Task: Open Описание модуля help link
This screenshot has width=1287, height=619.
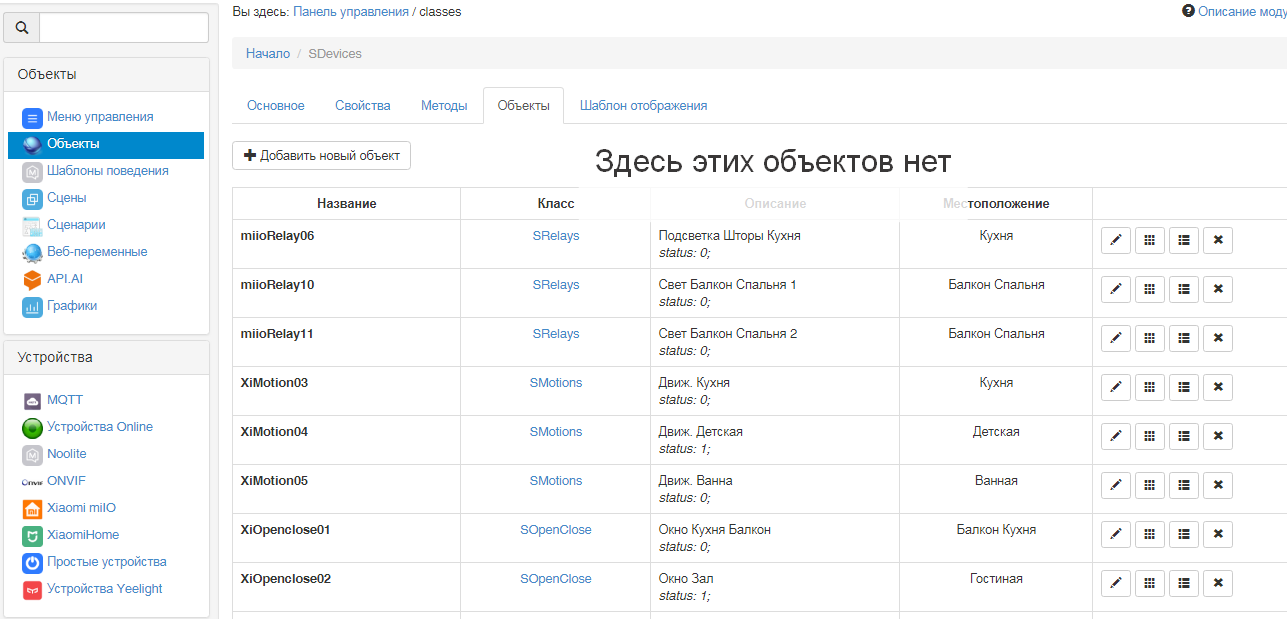Action: pyautogui.click(x=1240, y=11)
